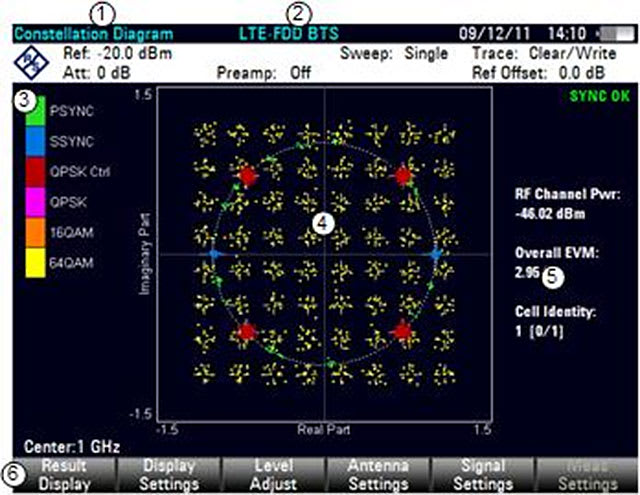Open the Display Settings softkey
The width and height of the screenshot is (640, 495).
pos(169,475)
